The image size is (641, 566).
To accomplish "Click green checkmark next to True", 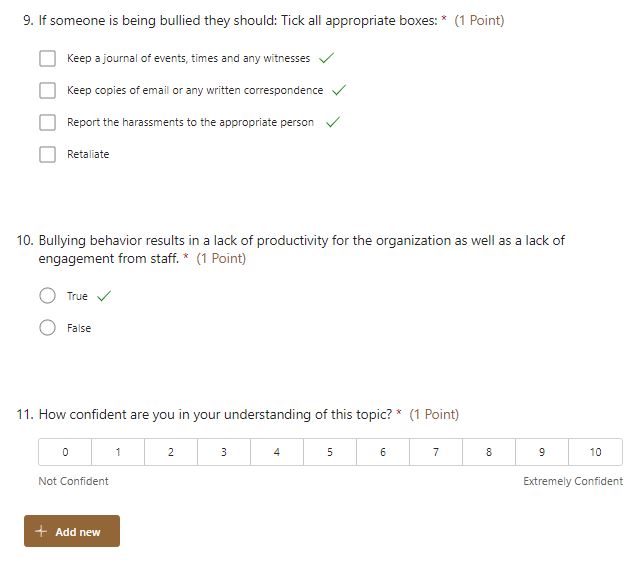I will click(104, 295).
